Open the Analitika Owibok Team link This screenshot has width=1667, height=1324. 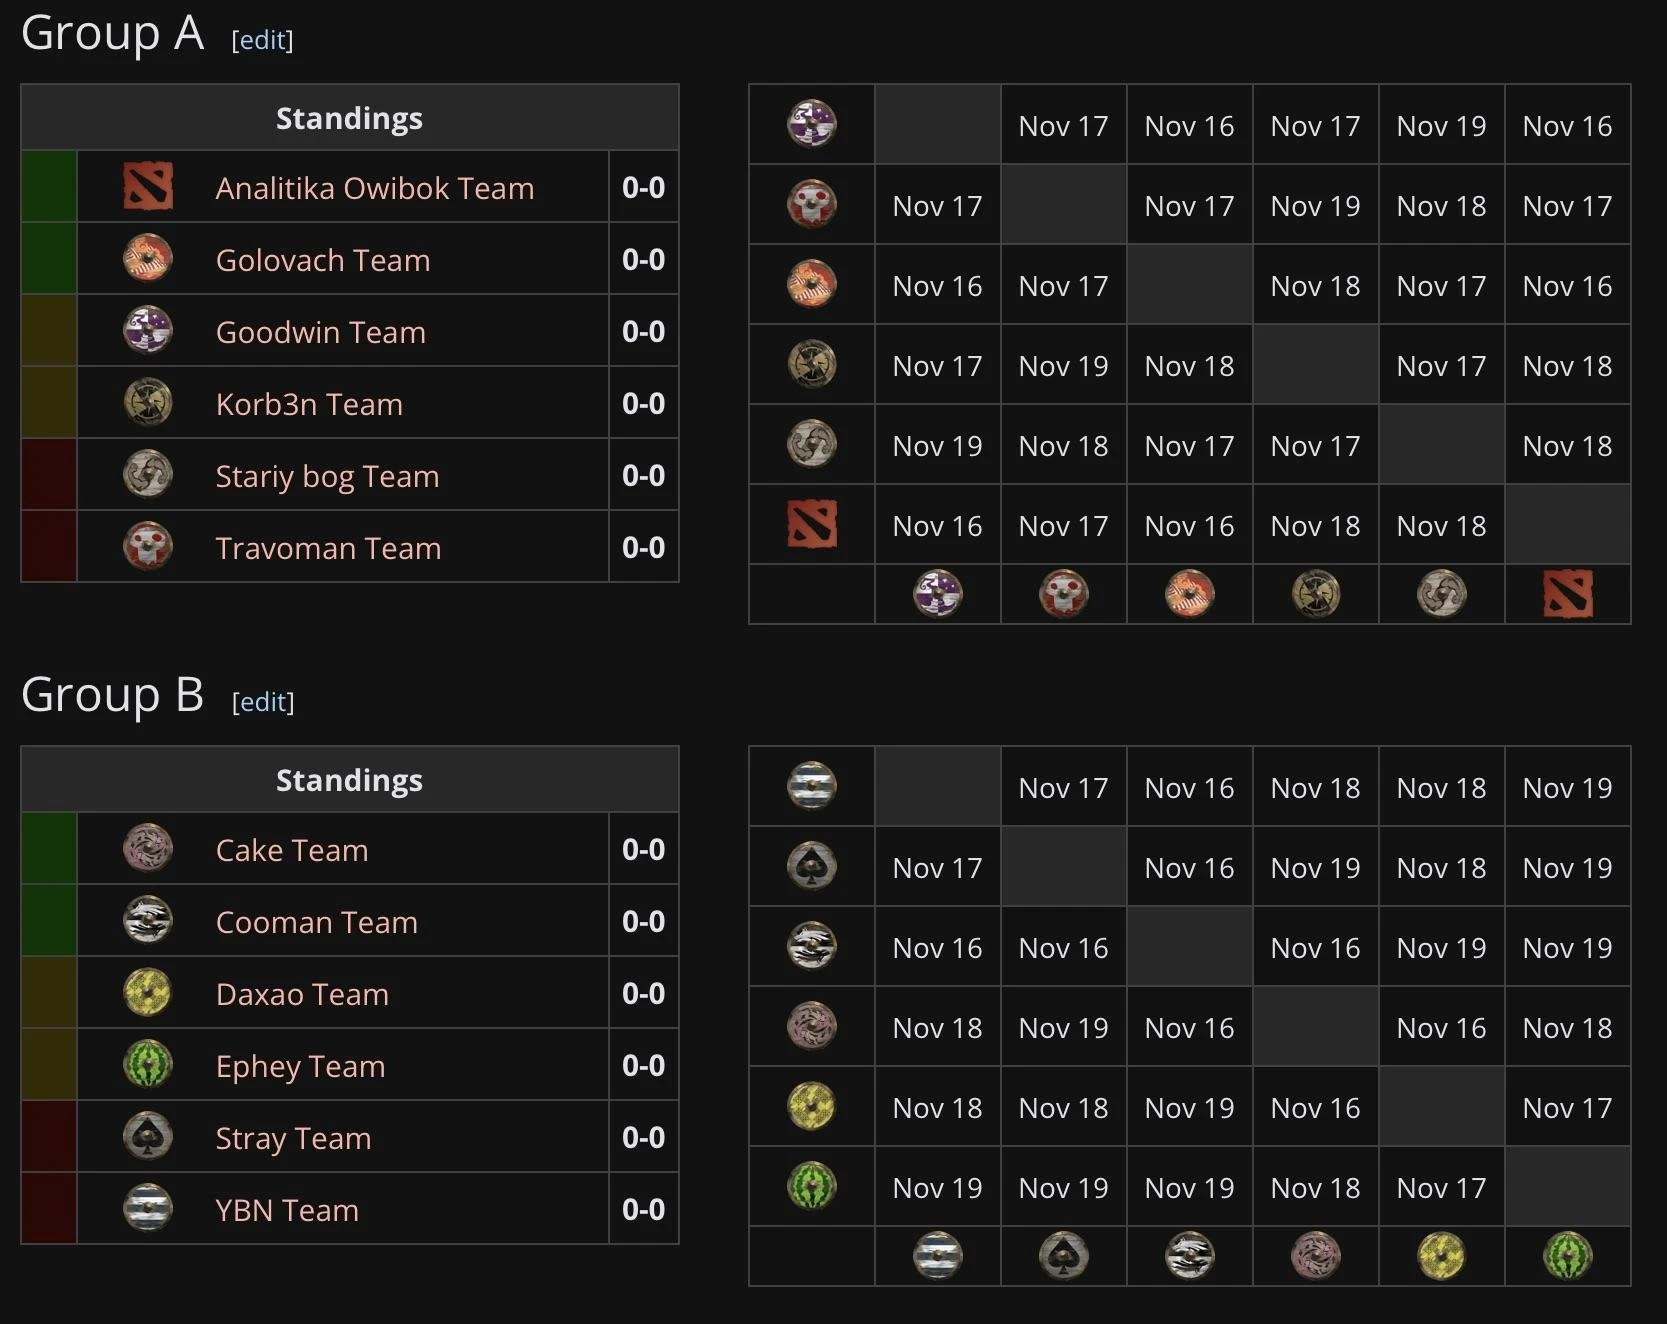(375, 188)
